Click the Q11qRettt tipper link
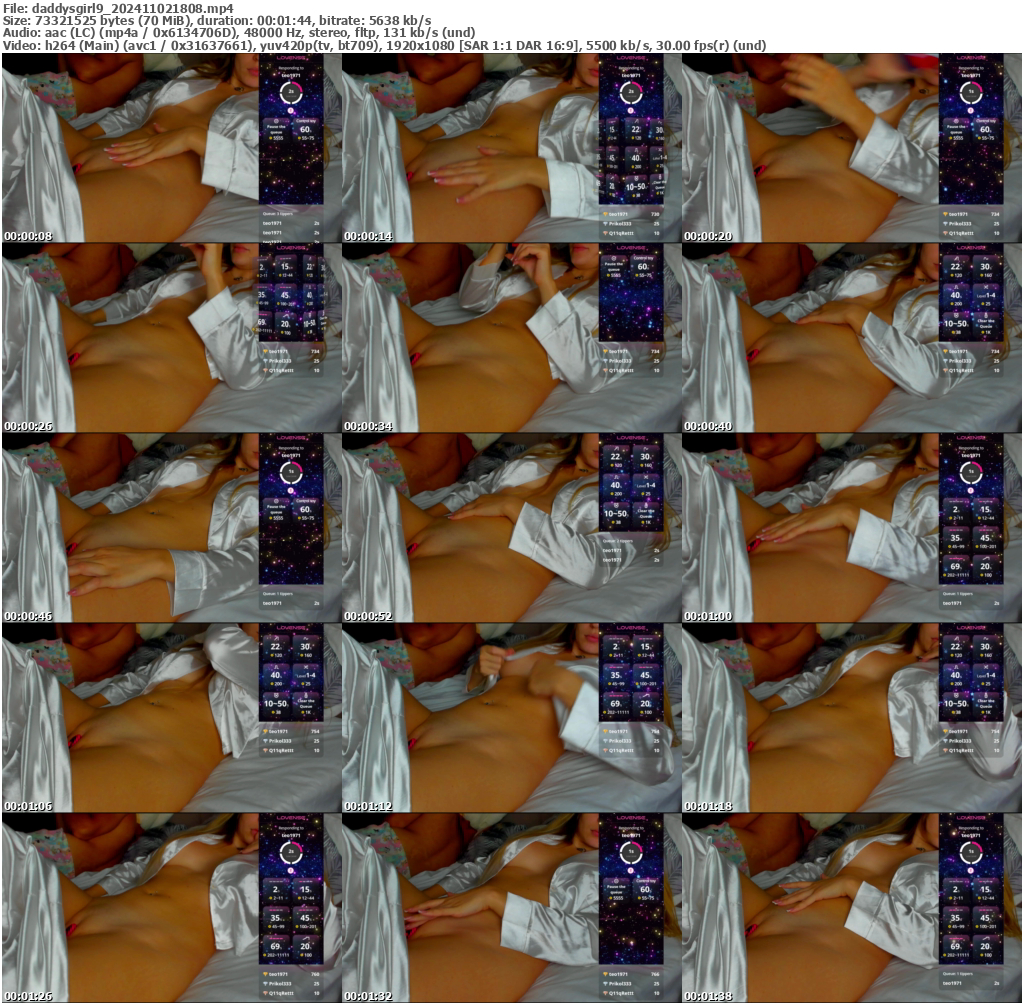 coord(623,232)
